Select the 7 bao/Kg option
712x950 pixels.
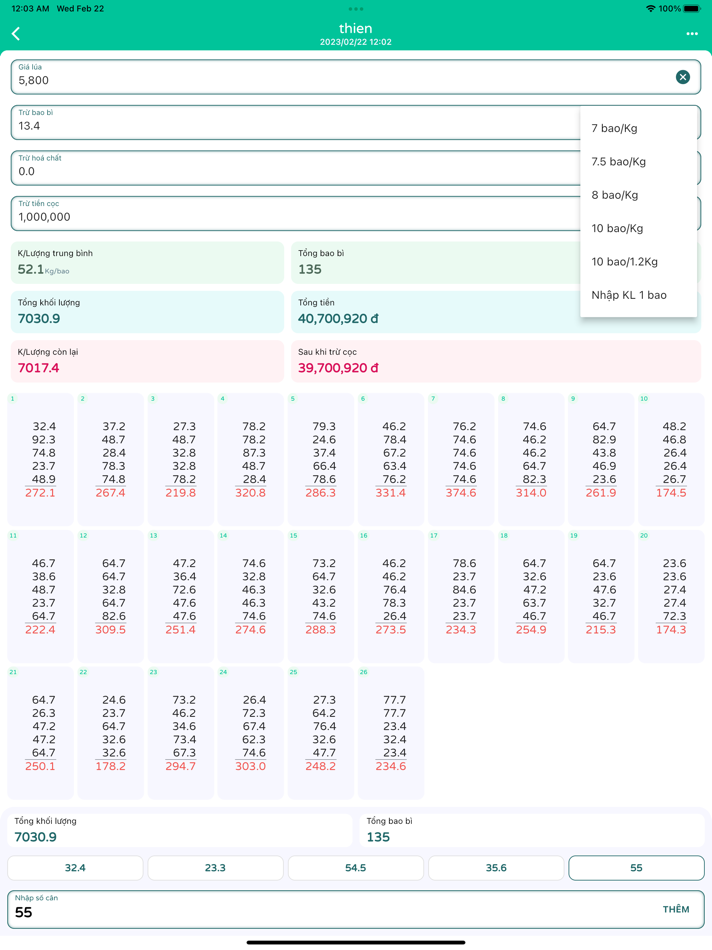[x=638, y=128]
